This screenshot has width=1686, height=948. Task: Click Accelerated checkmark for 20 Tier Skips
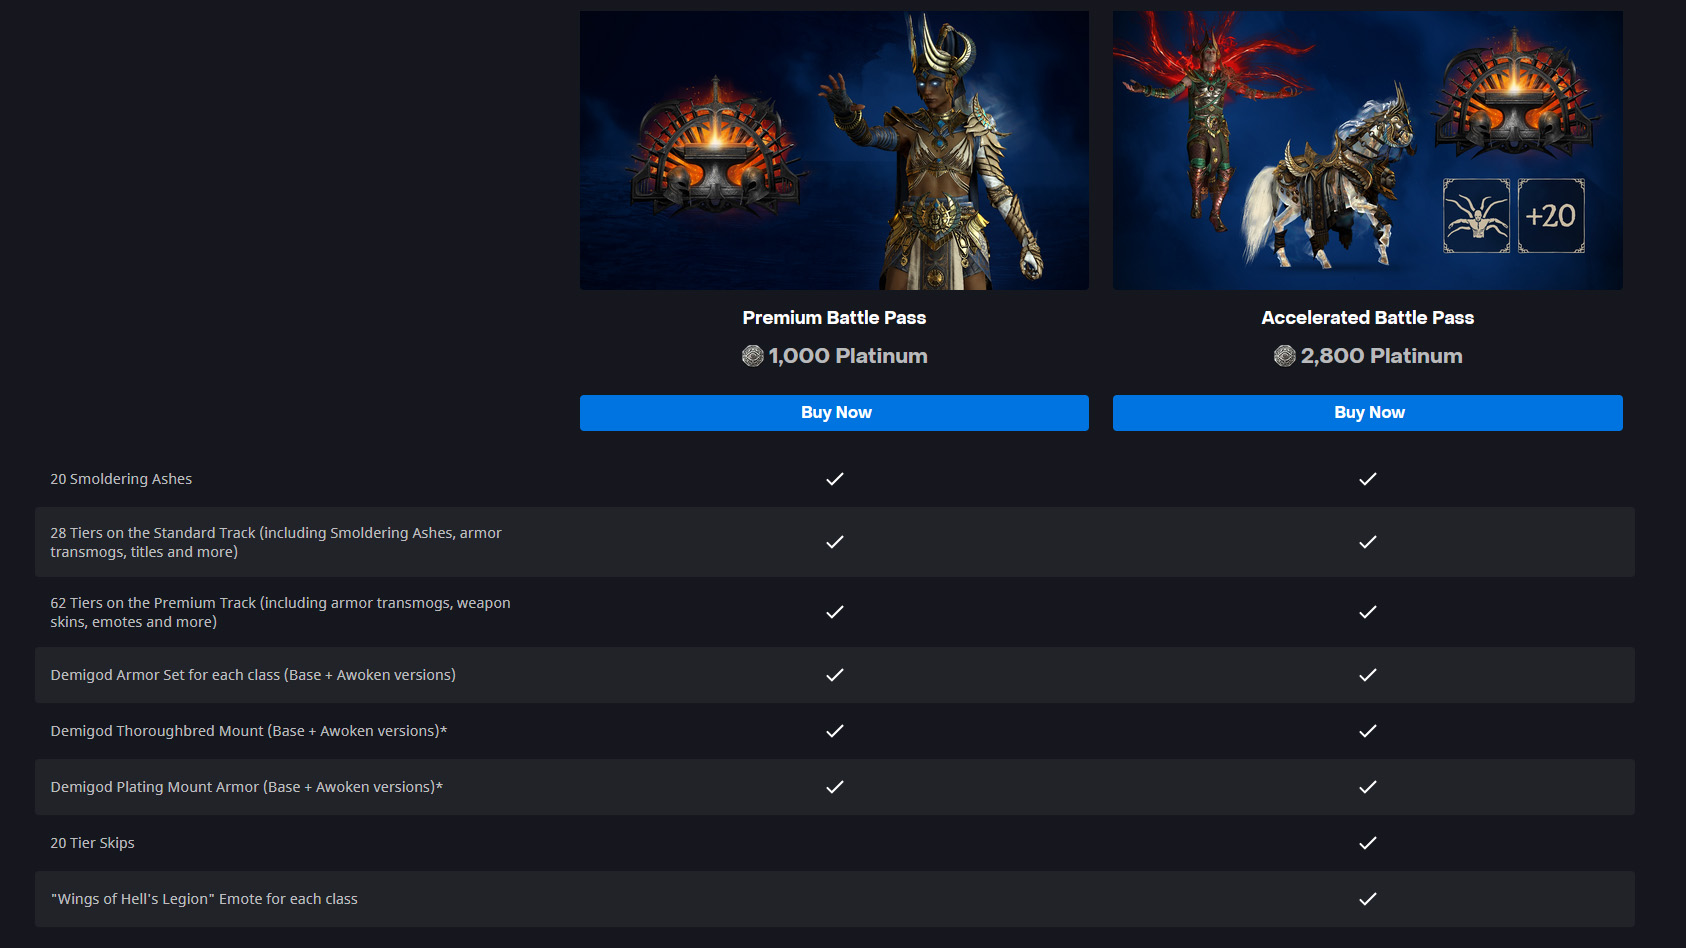(x=1368, y=843)
